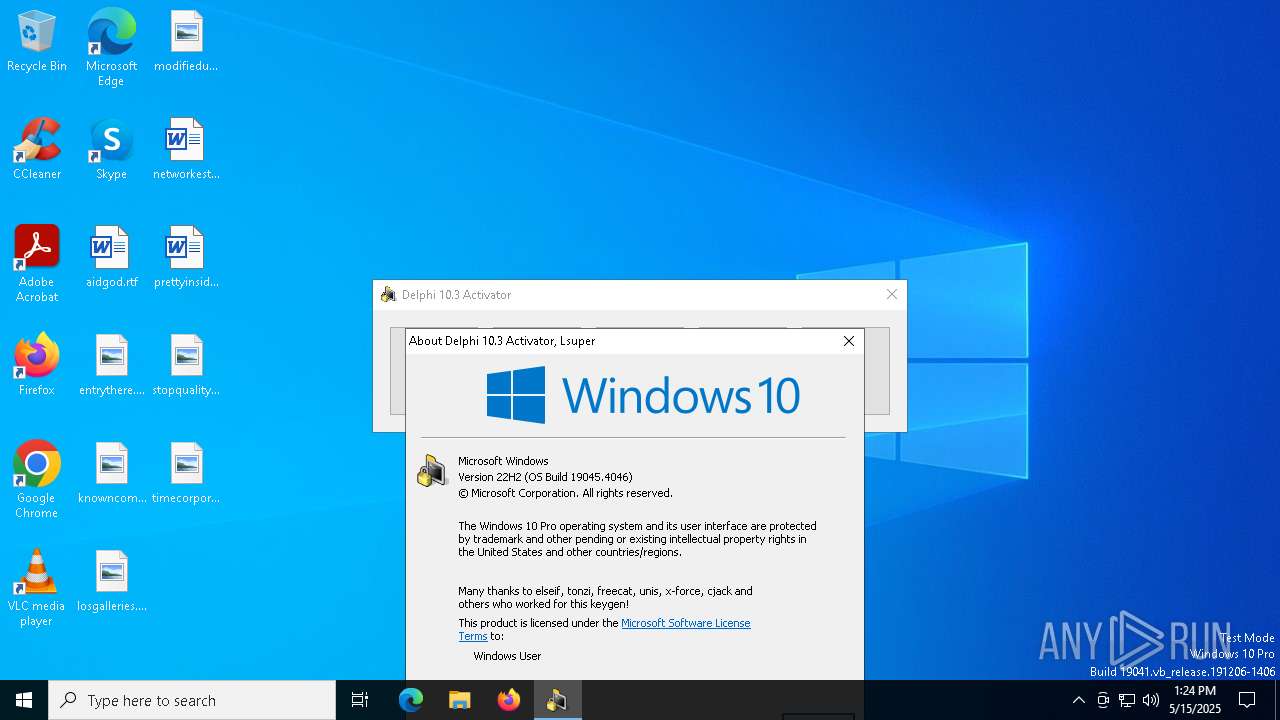Open the Action Center notifications icon
The width and height of the screenshot is (1280, 720).
(x=1247, y=700)
